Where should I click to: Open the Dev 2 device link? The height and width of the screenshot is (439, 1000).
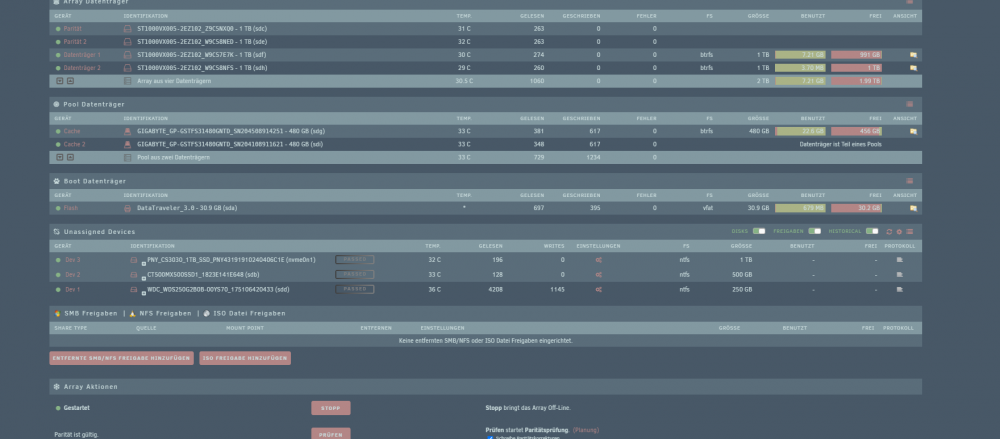pyautogui.click(x=73, y=274)
